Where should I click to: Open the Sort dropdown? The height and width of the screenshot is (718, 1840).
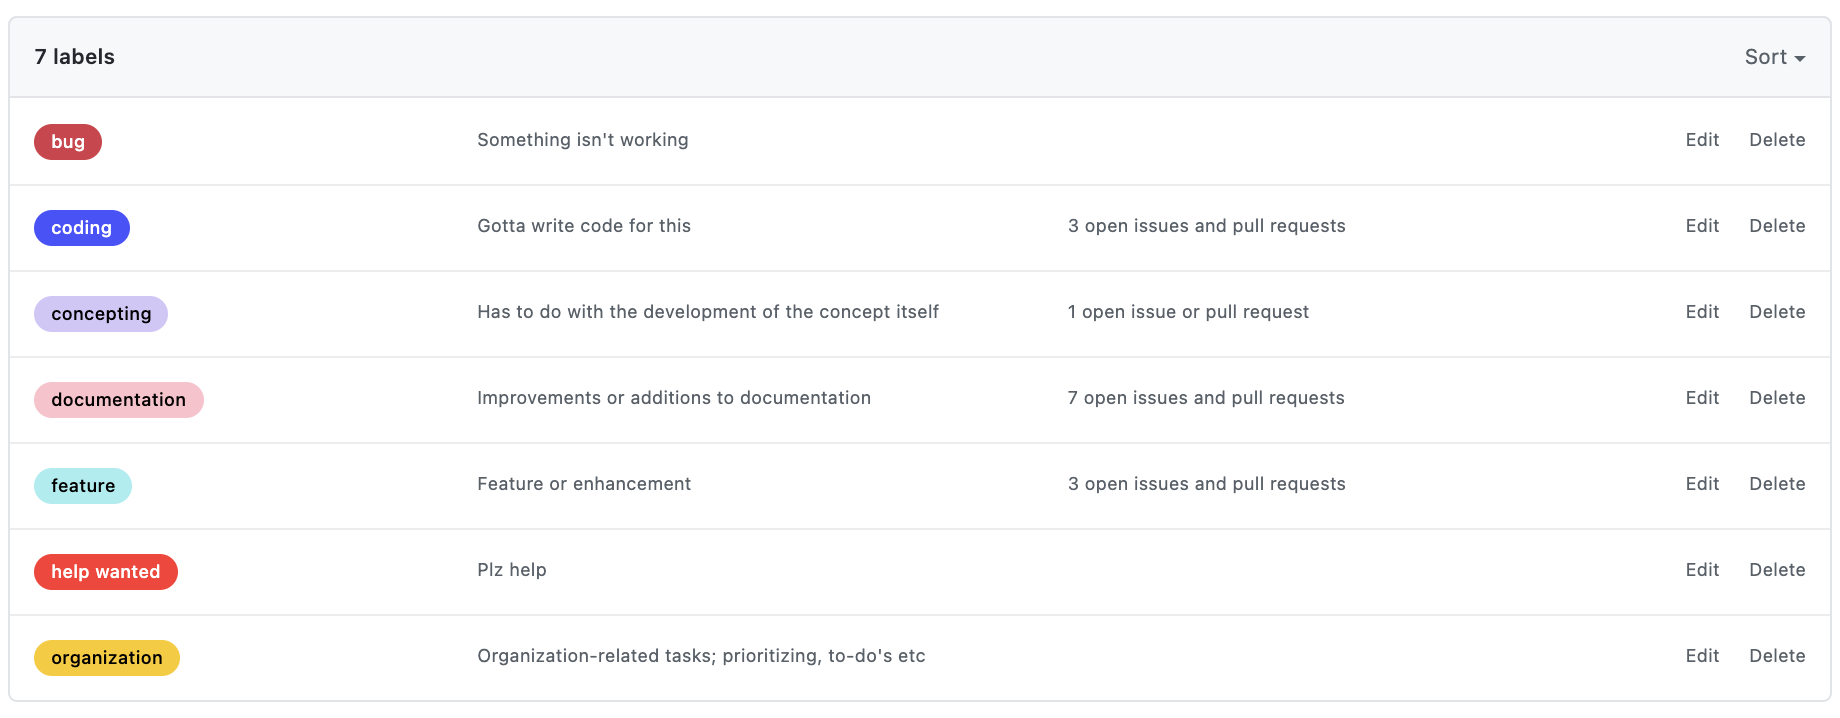[x=1774, y=57]
